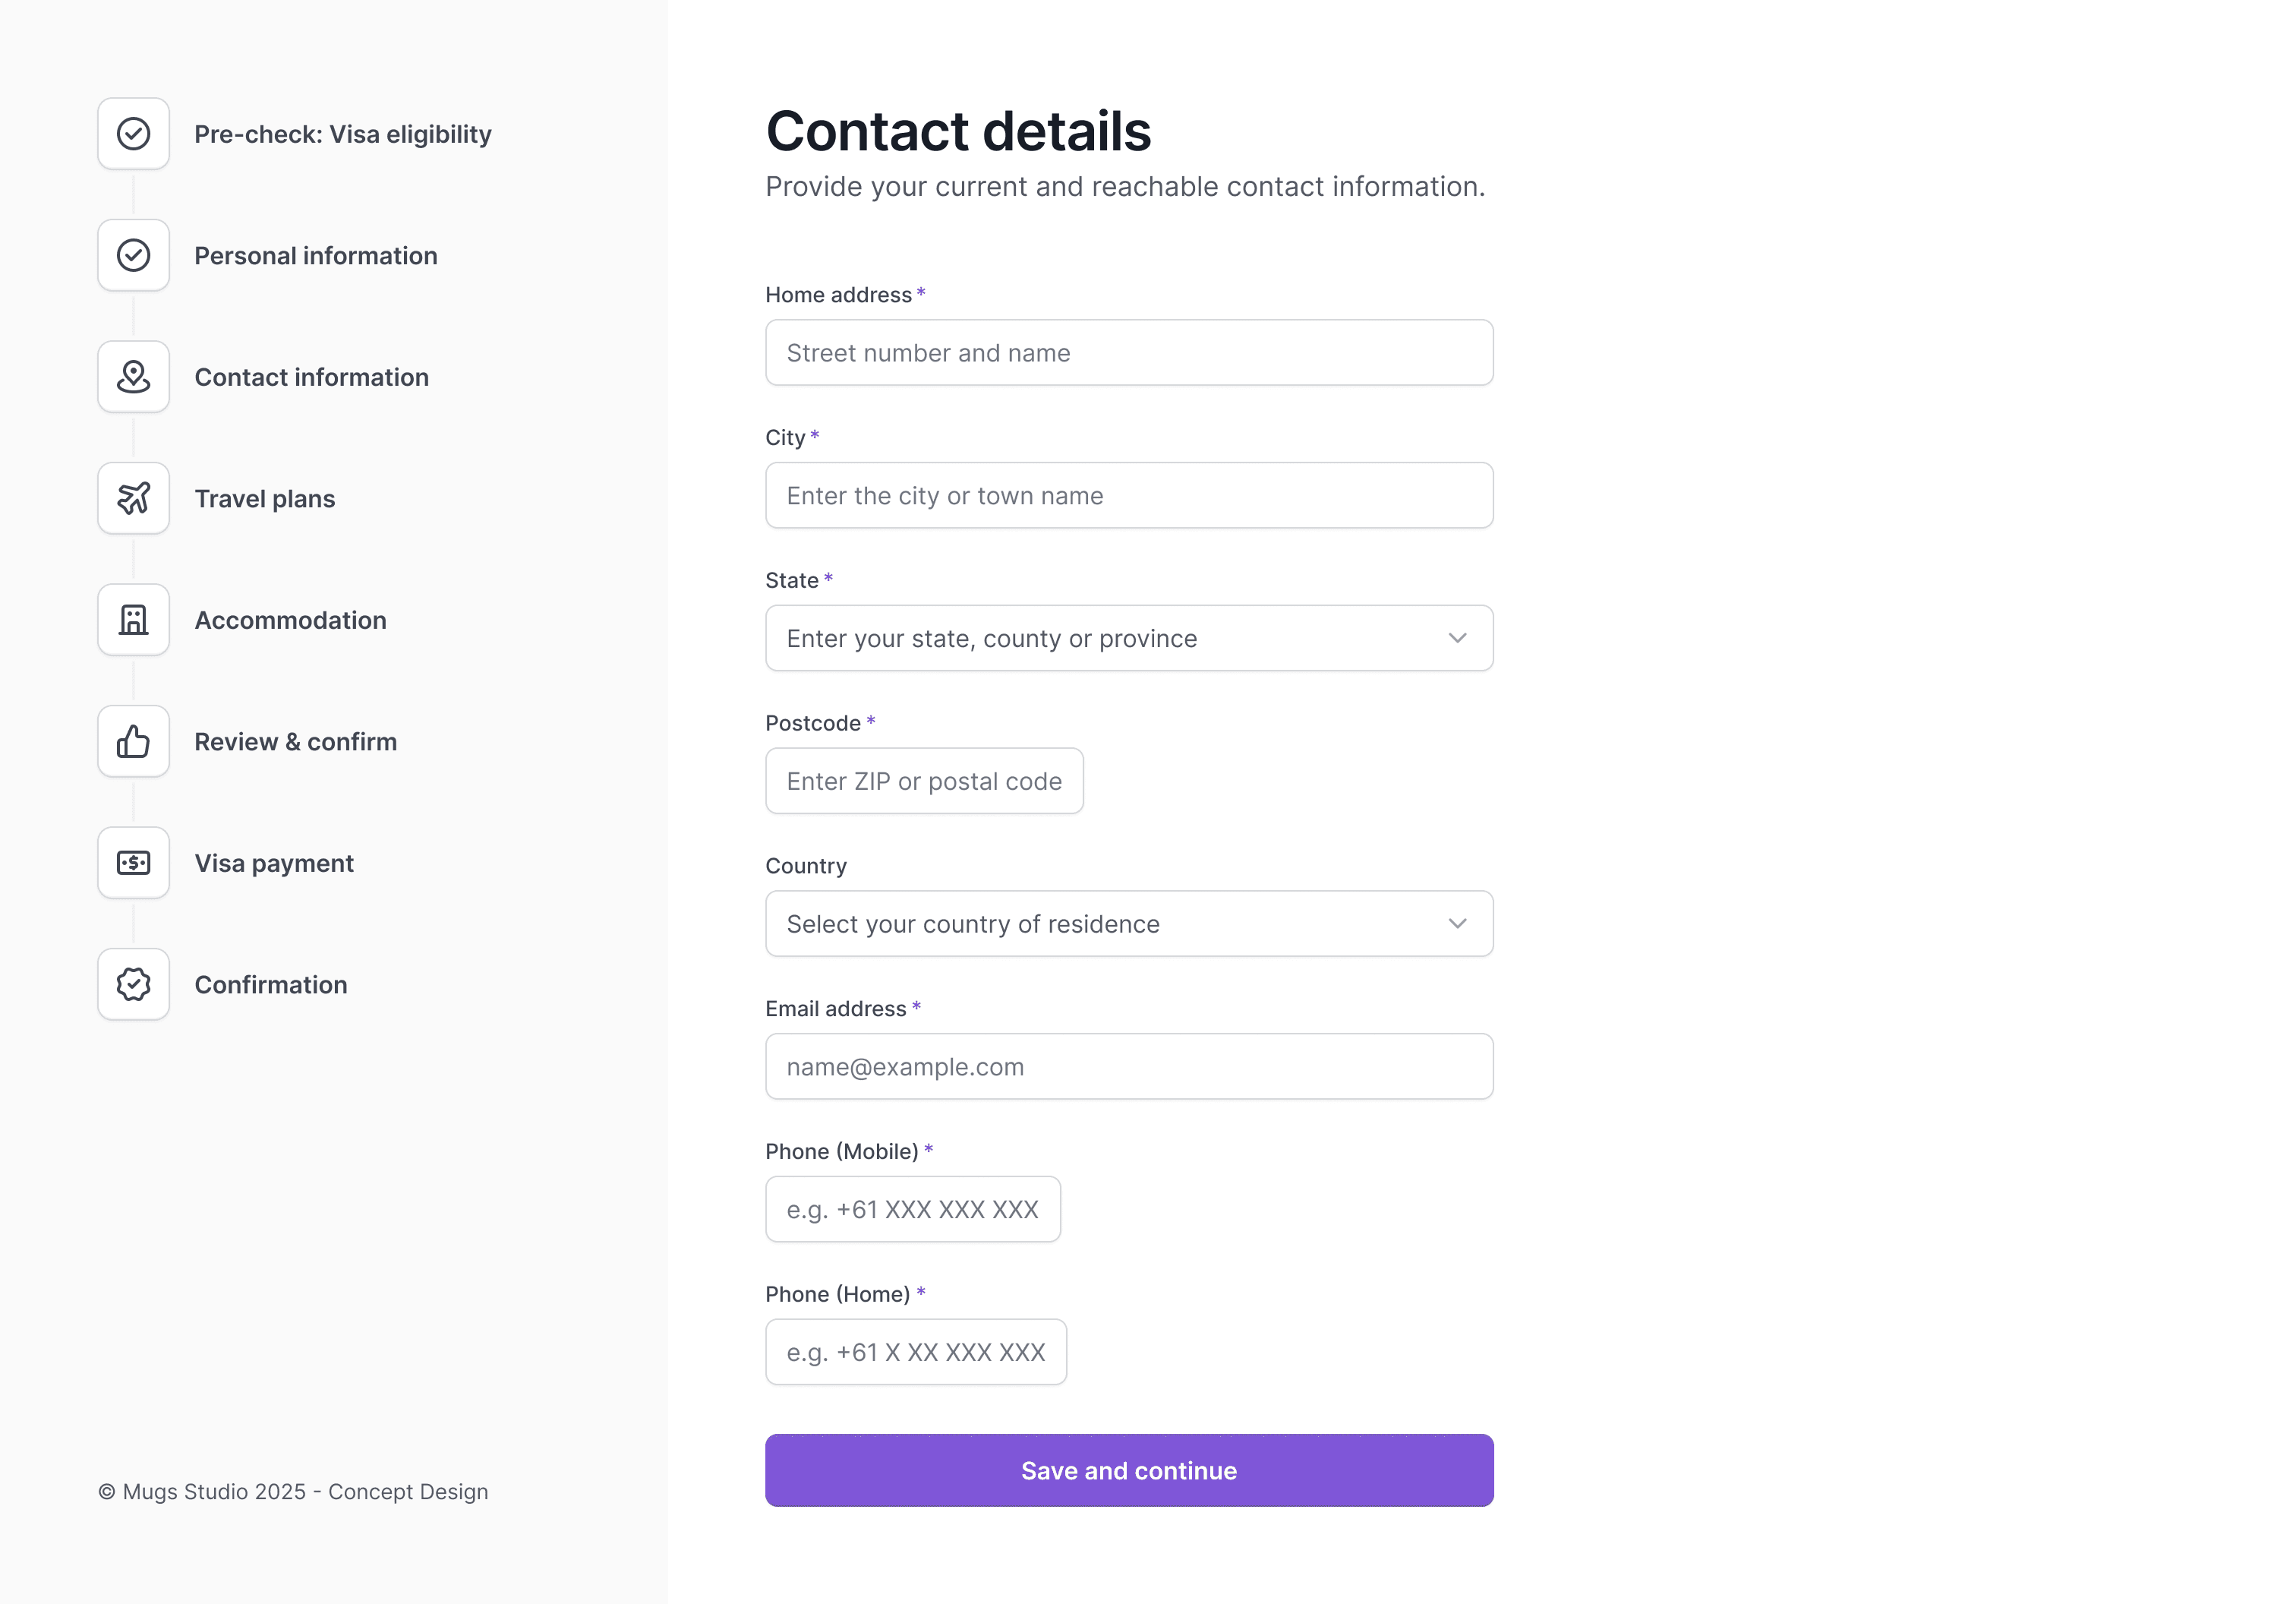Viewport: 2296px width, 1604px height.
Task: Navigate to the Travel plans step
Action: [264, 498]
